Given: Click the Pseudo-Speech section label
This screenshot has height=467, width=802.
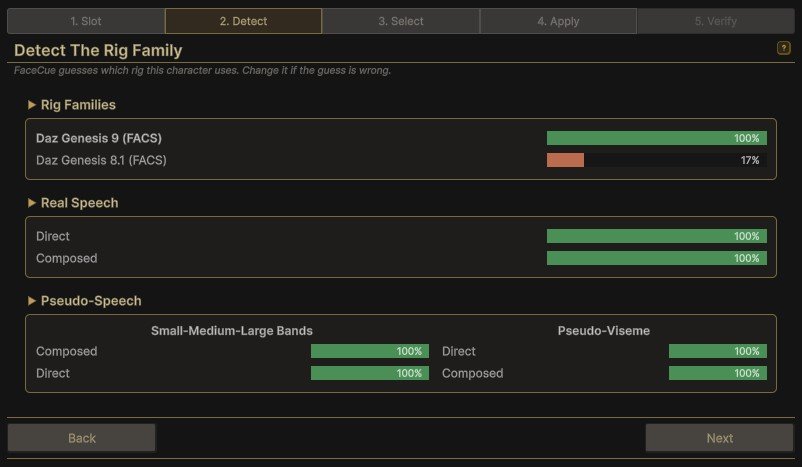Looking at the screenshot, I should [91, 301].
